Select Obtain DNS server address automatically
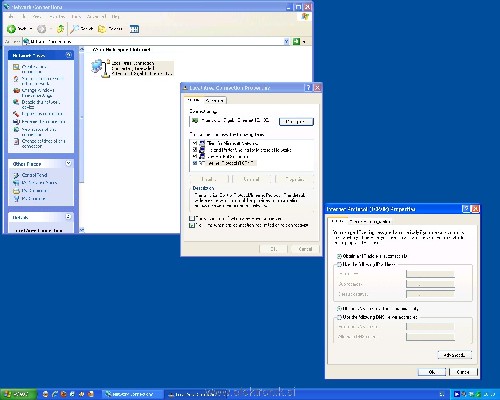This screenshot has height=400, width=500. 339,309
